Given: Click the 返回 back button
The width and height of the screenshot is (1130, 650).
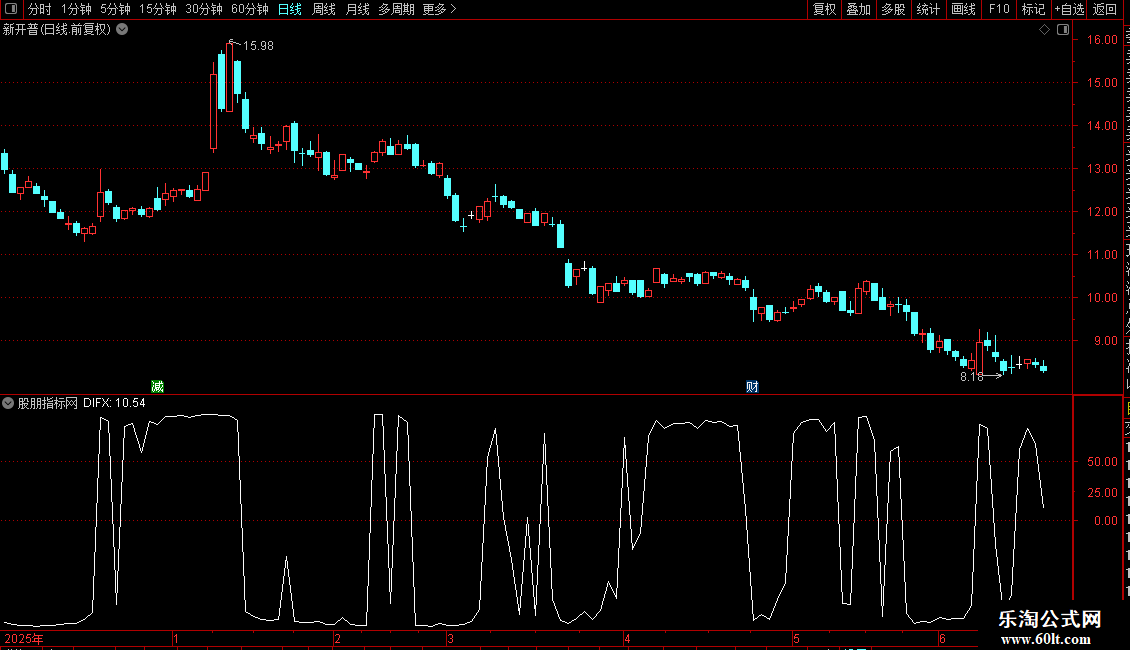Looking at the screenshot, I should pos(1105,9).
